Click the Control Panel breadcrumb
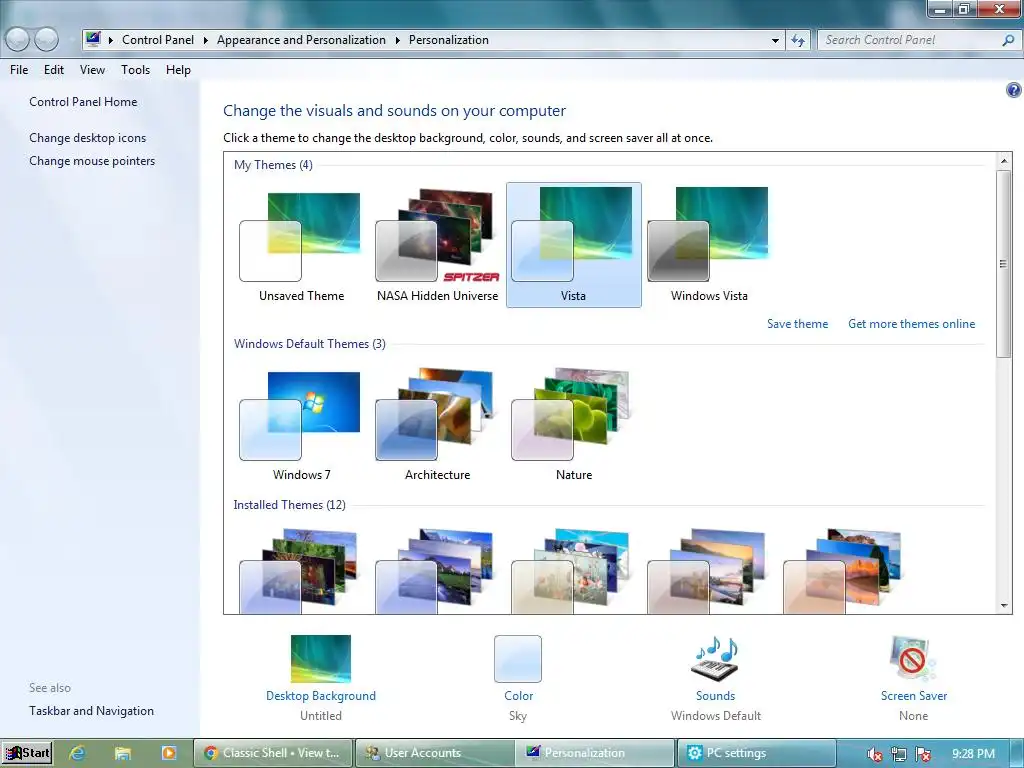Screen dimensions: 1024x768 point(157,40)
